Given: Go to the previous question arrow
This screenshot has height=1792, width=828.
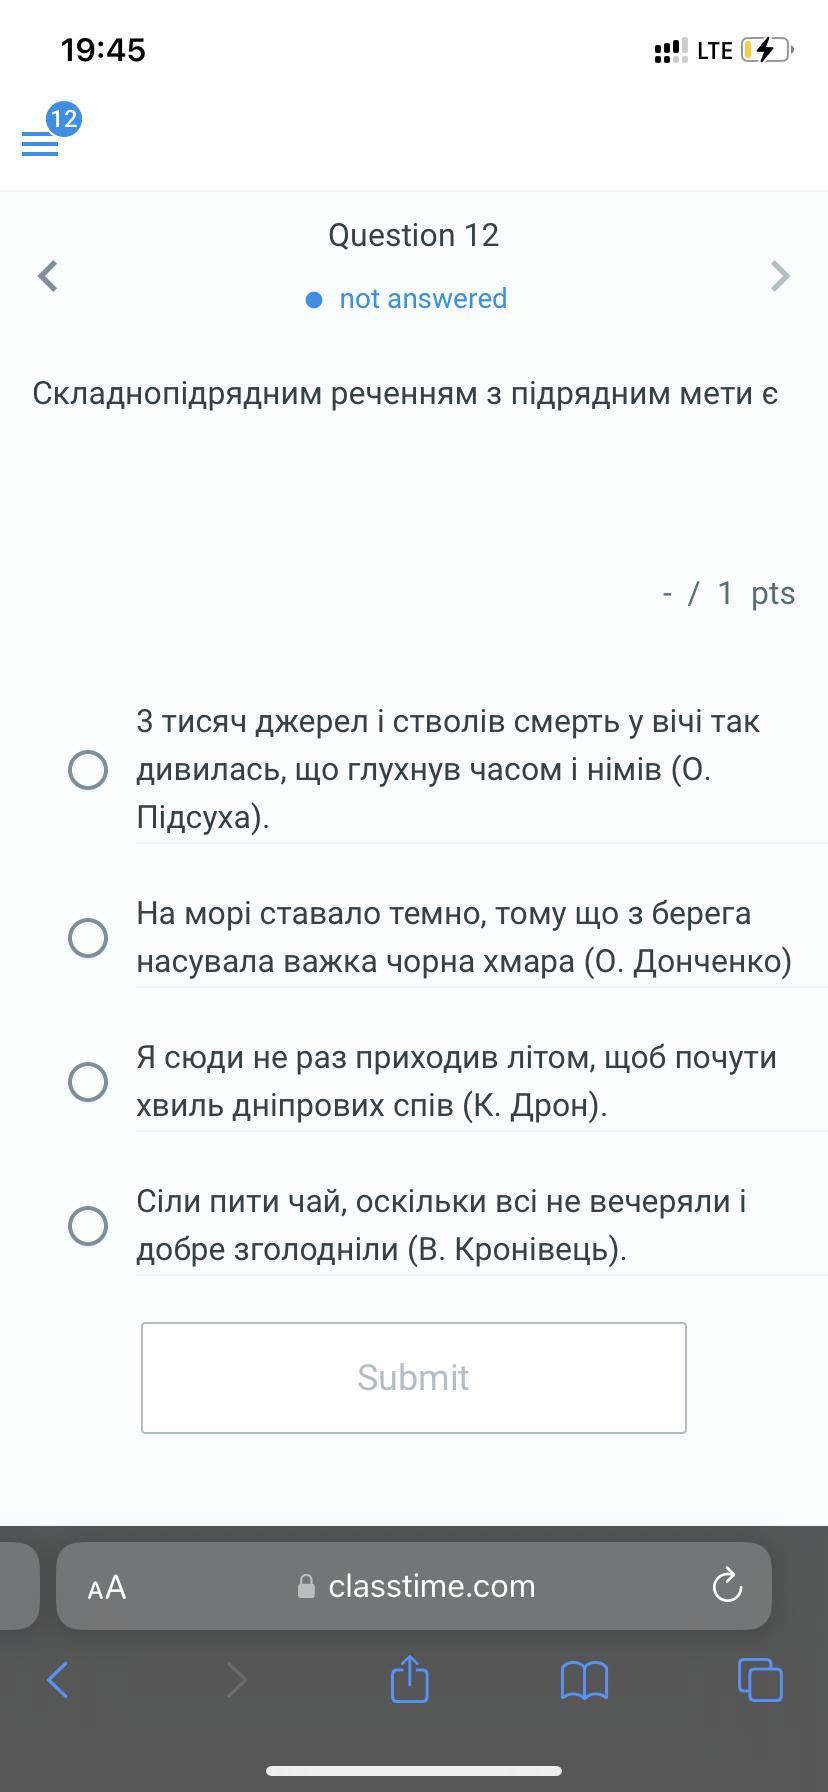Looking at the screenshot, I should tap(48, 276).
